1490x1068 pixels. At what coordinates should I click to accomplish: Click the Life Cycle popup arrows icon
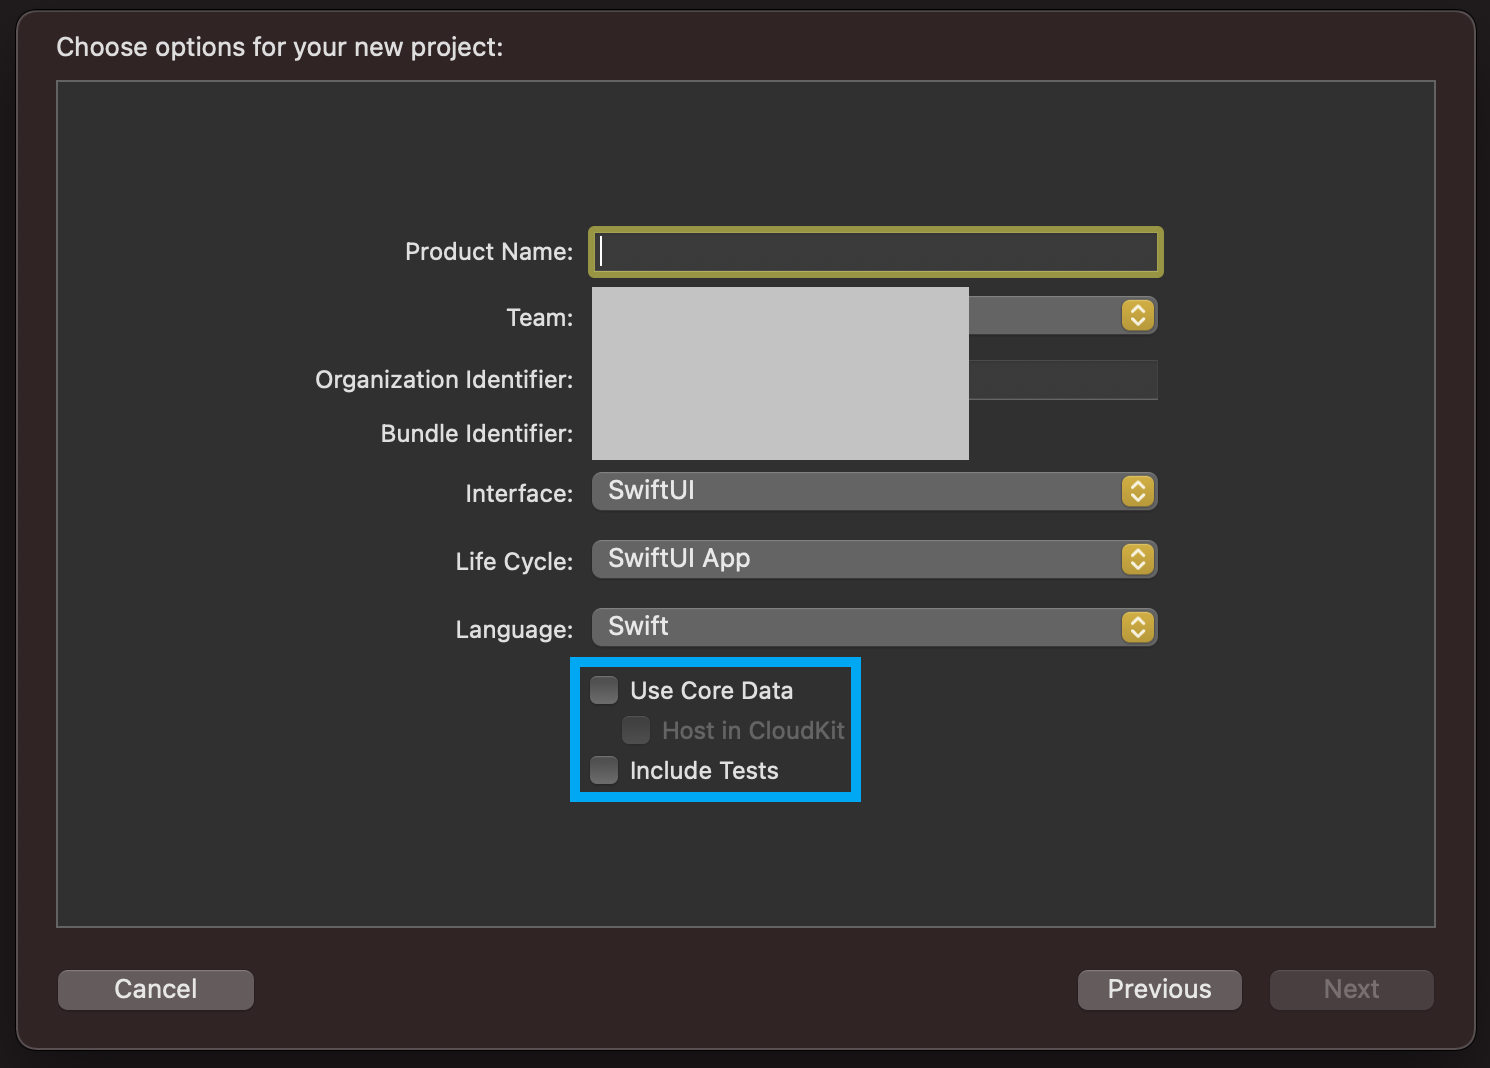point(1137,559)
